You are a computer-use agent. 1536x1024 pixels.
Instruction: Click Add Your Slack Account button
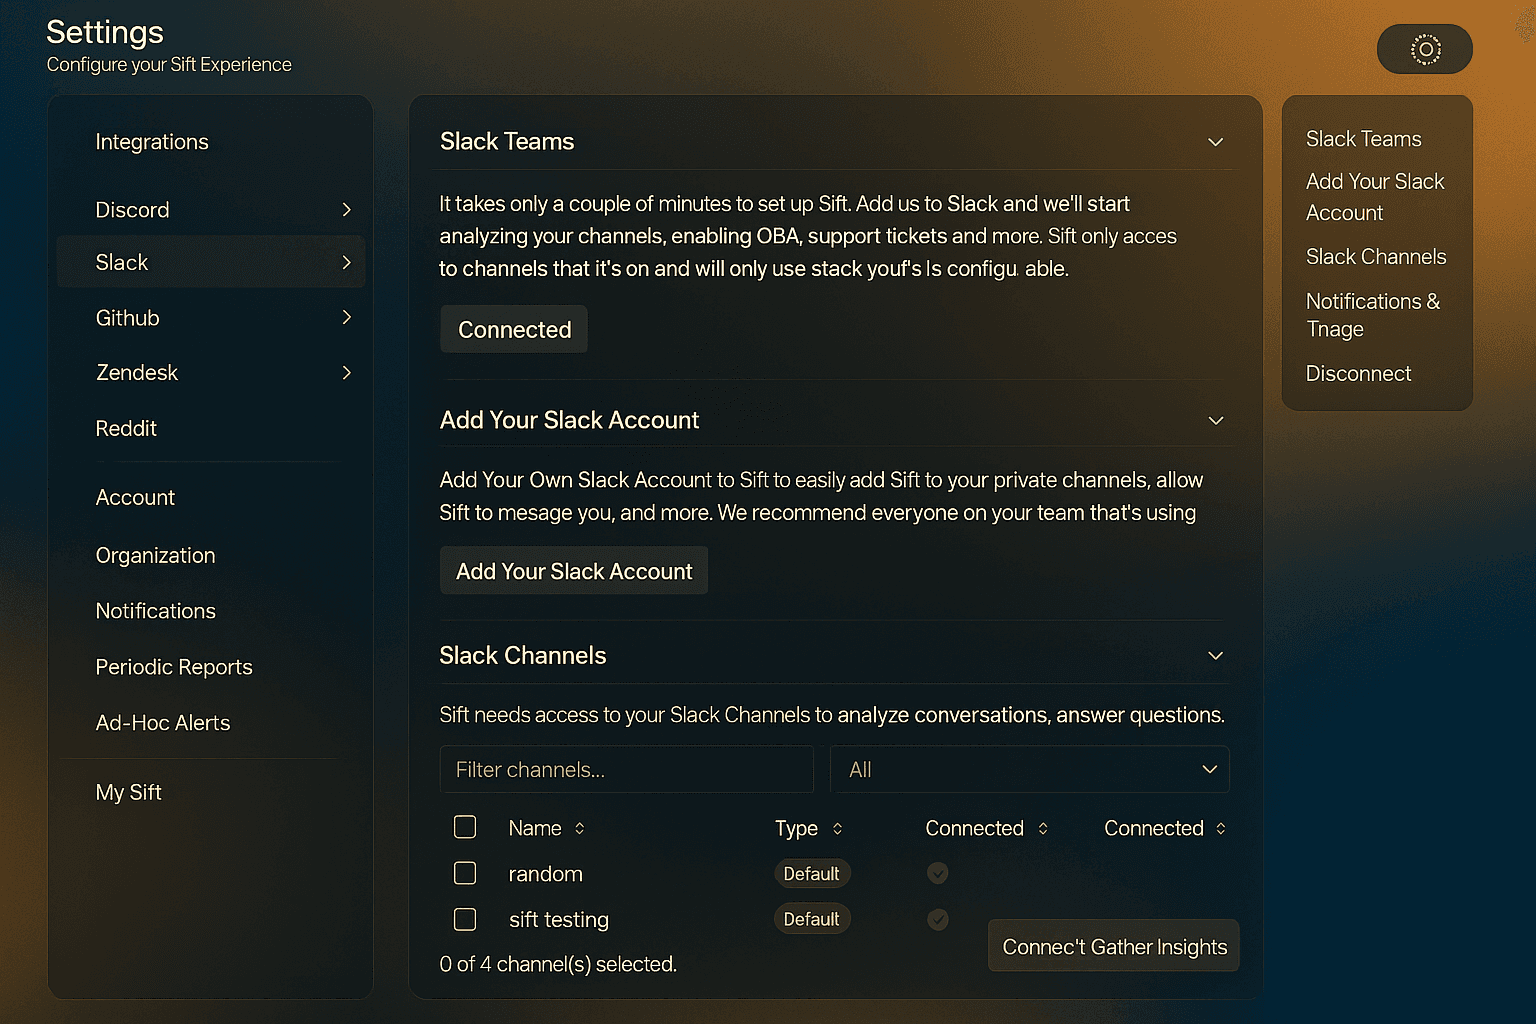coord(574,571)
